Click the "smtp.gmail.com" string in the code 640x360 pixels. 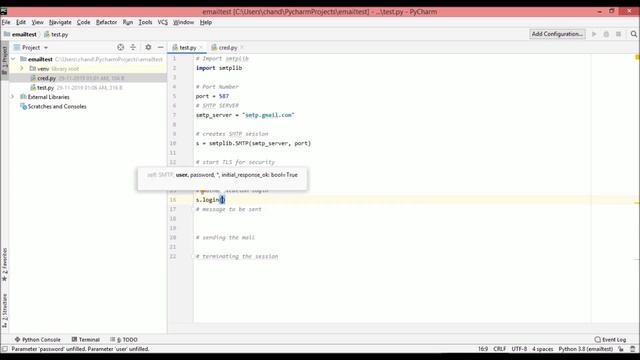pyautogui.click(x=268, y=115)
